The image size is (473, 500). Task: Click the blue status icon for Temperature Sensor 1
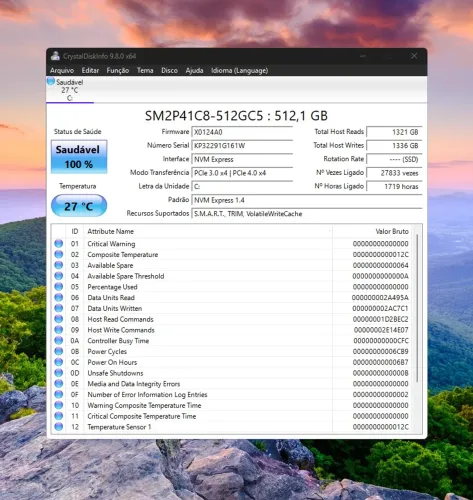59,427
